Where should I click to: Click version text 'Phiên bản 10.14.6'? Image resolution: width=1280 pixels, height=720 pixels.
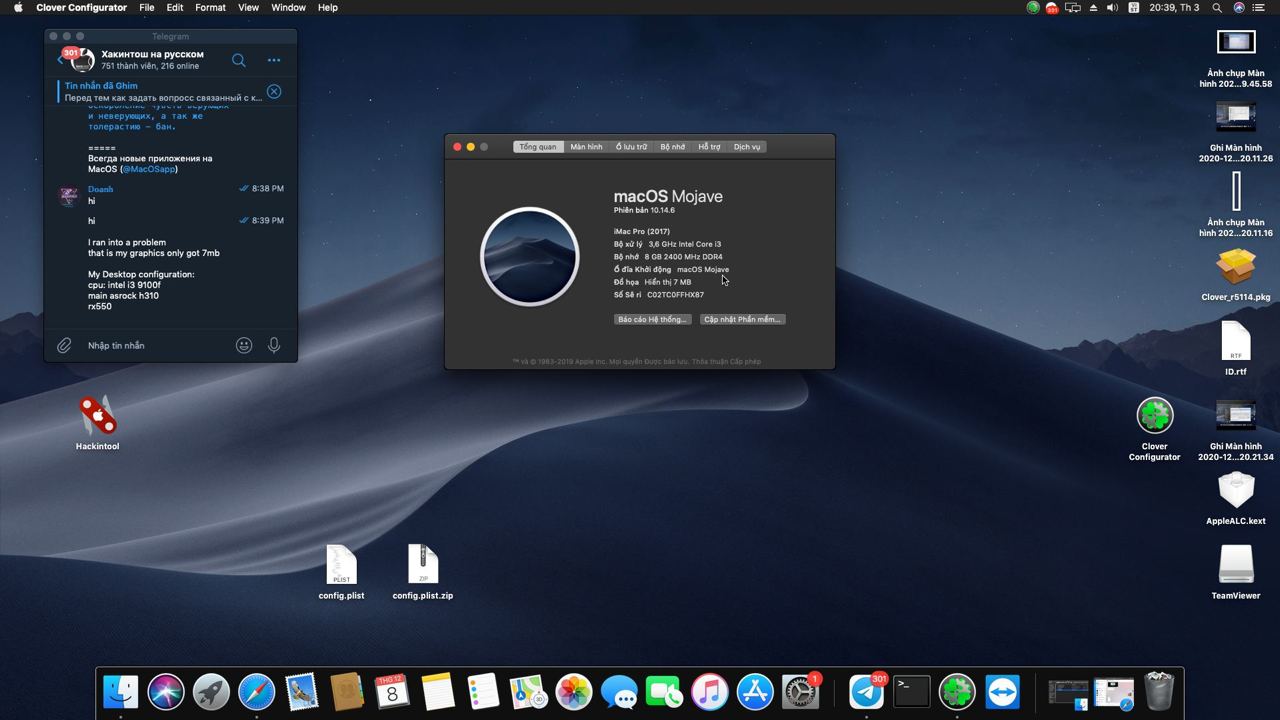pyautogui.click(x=644, y=210)
